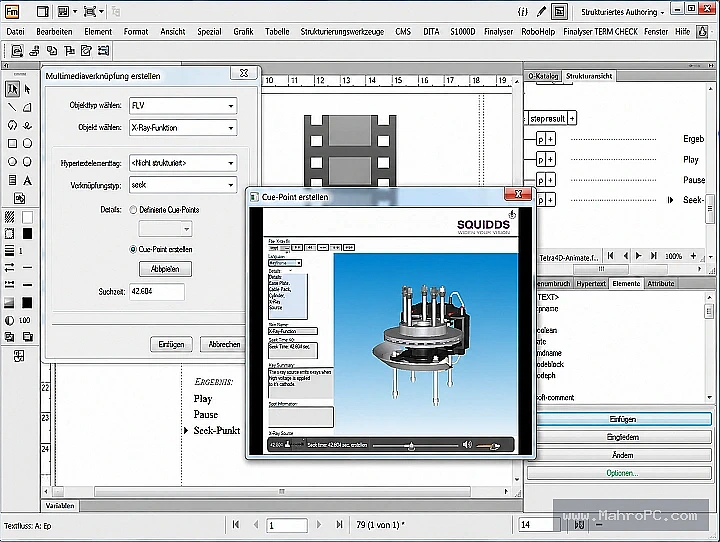720x542 pixels.
Task: Open the DITA menu
Action: click(431, 32)
